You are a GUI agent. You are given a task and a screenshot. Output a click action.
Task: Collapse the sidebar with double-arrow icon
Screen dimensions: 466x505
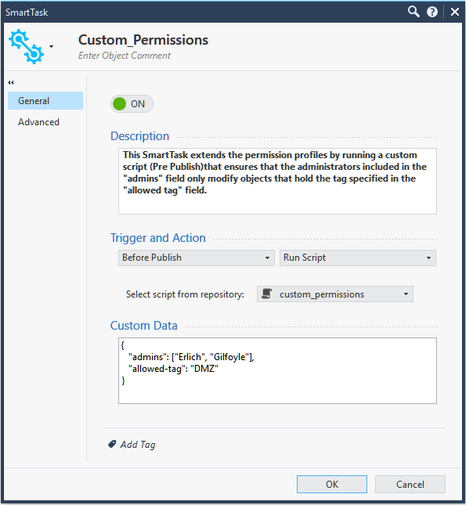point(11,82)
